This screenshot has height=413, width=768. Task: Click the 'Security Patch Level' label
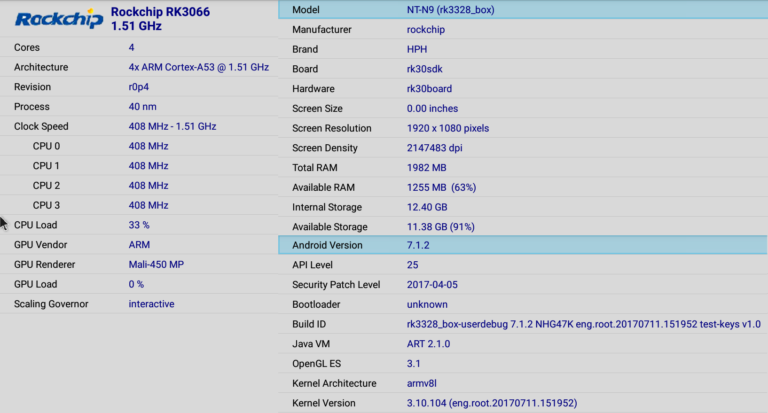pyautogui.click(x=336, y=285)
